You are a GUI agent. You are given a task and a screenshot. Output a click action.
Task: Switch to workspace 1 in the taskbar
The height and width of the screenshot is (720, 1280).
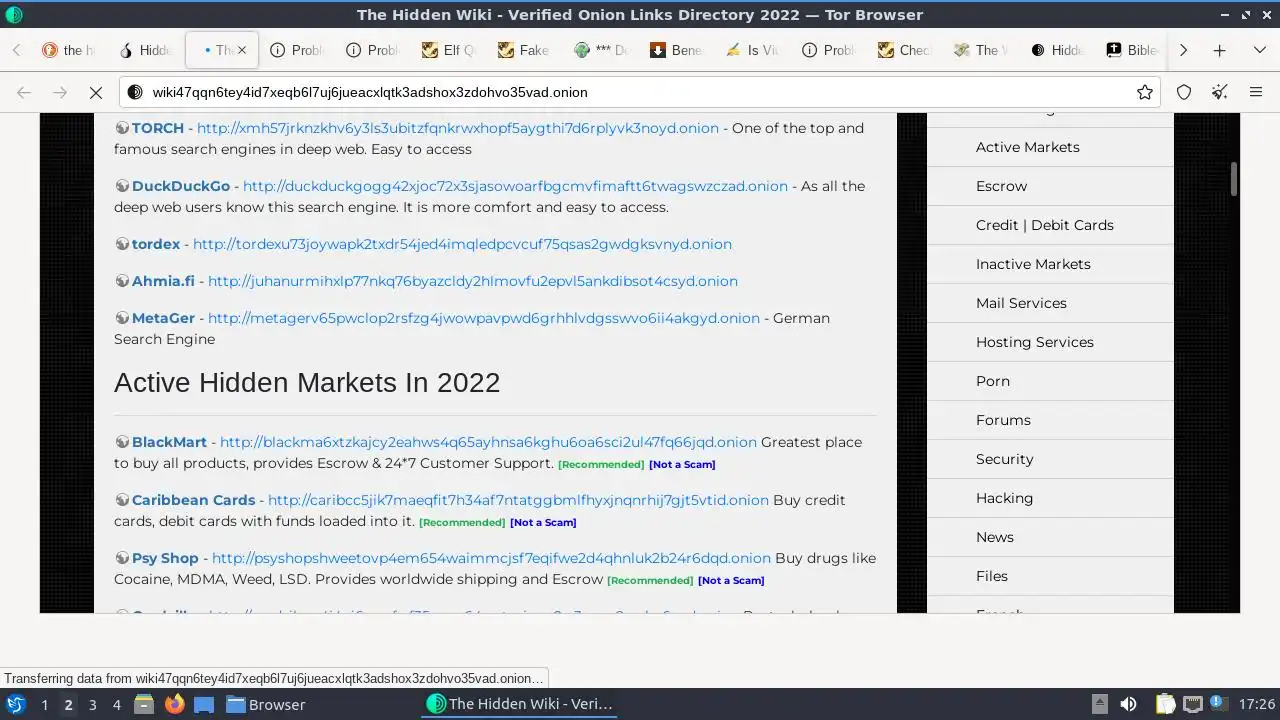pos(44,705)
